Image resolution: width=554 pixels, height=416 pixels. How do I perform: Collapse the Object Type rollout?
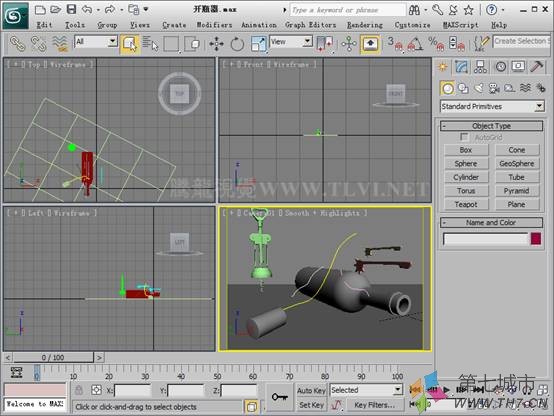[491, 126]
